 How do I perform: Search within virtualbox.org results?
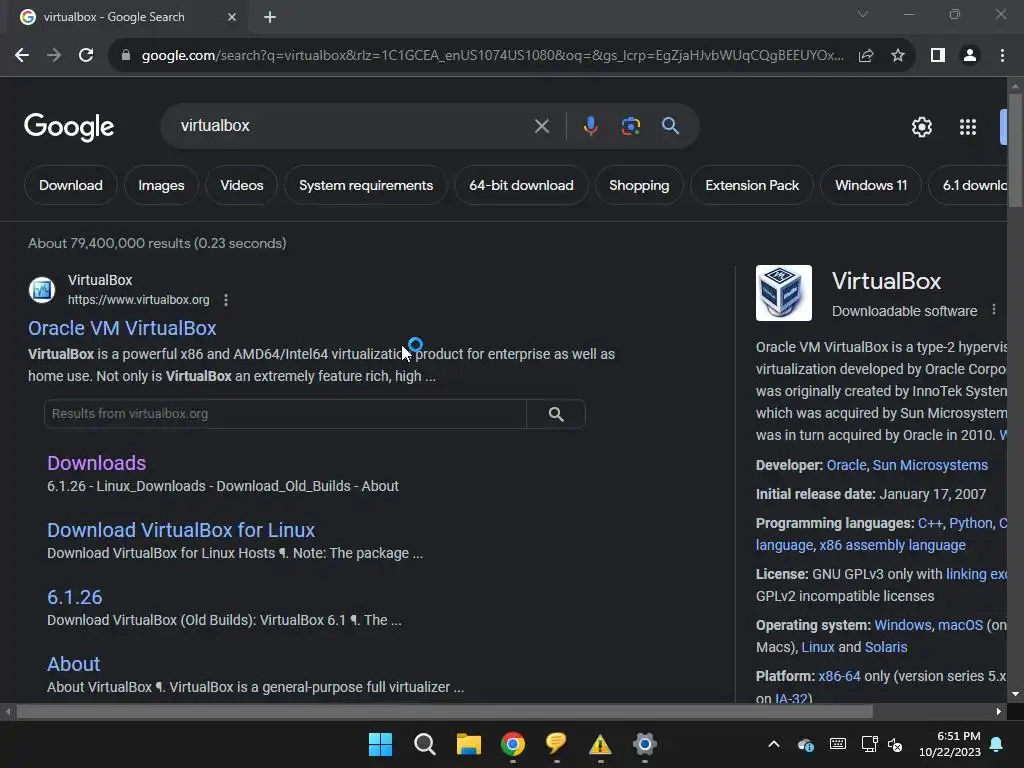pyautogui.click(x=556, y=414)
